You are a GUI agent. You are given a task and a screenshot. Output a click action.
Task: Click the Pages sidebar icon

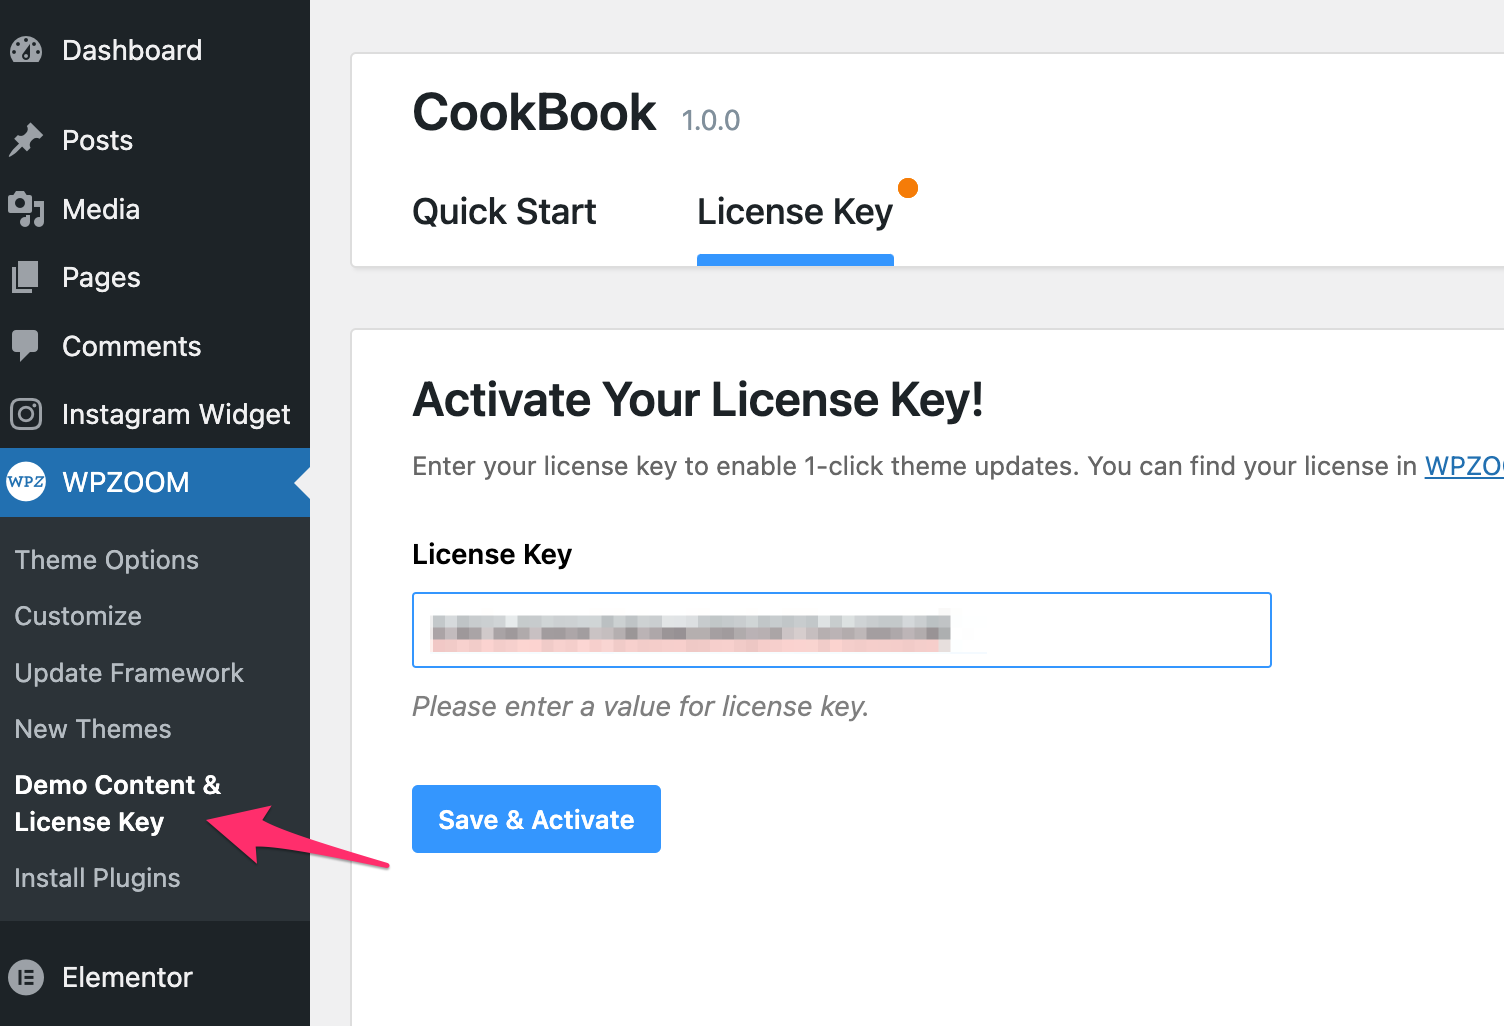coord(26,277)
